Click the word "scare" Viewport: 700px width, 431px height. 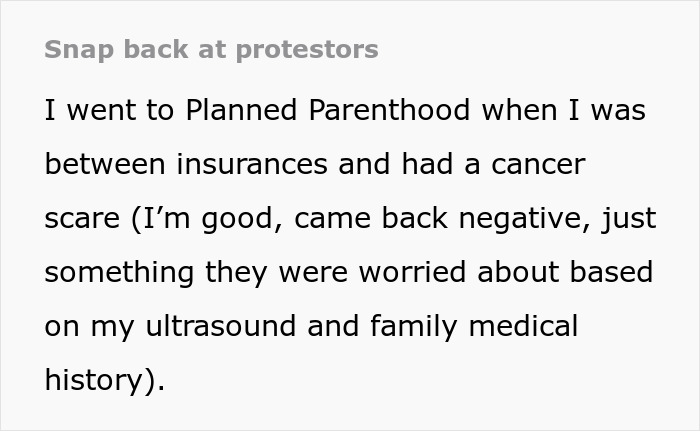coord(81,218)
